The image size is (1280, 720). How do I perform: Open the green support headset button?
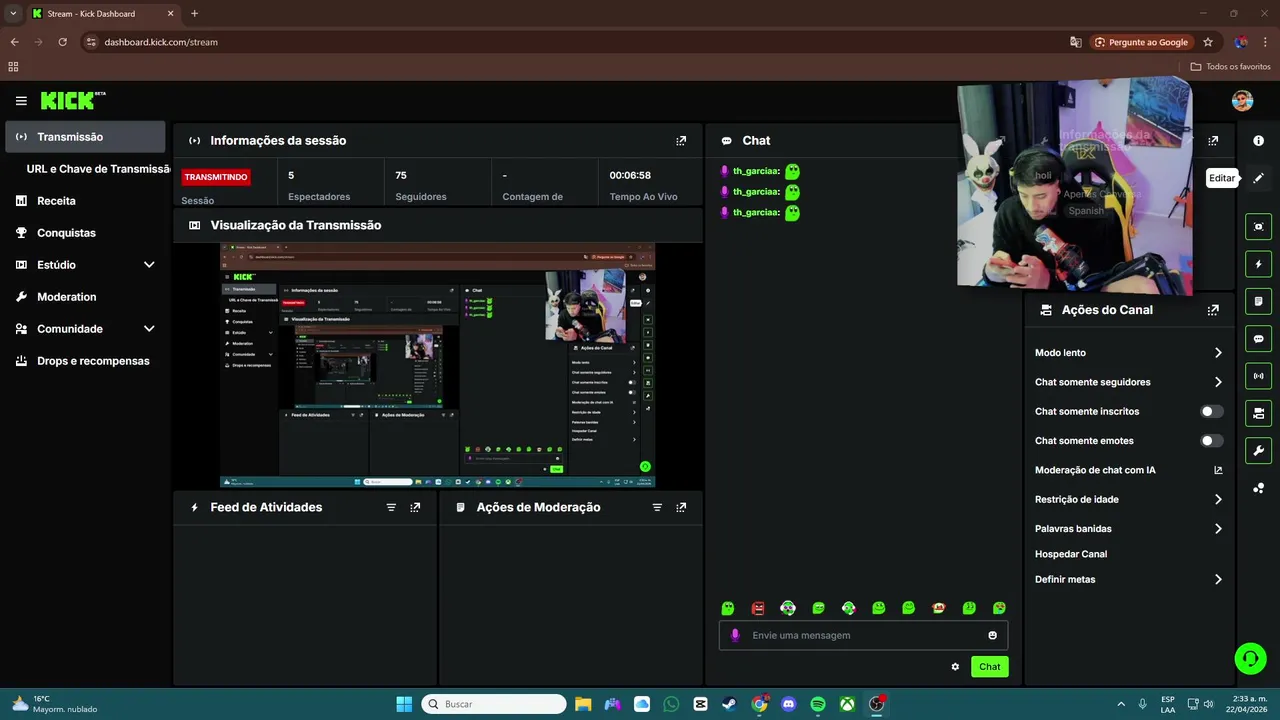click(1250, 658)
